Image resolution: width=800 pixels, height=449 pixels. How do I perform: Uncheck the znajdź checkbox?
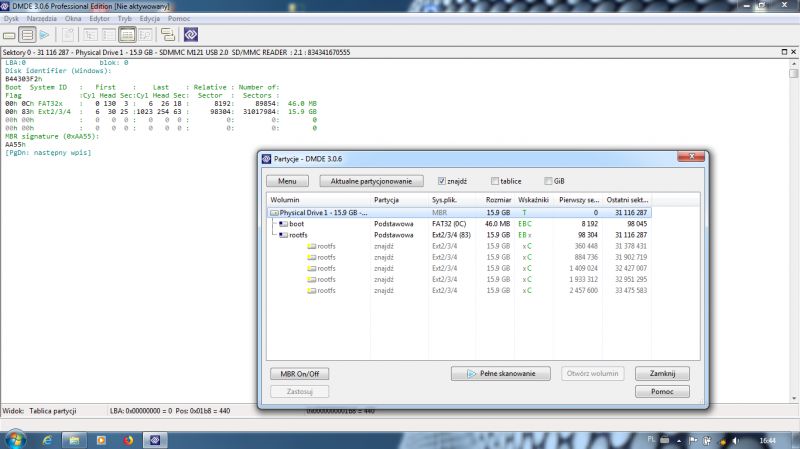[442, 181]
